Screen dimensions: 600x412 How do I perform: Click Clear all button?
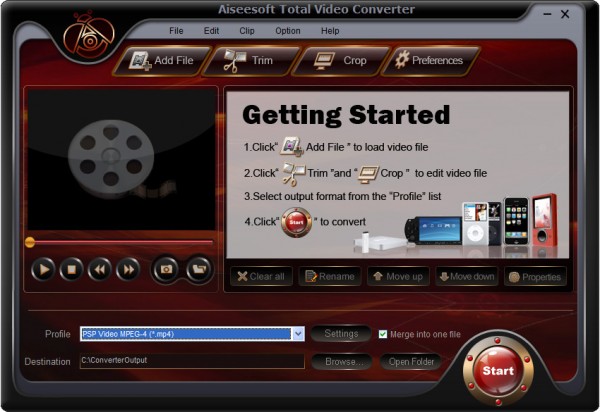click(261, 276)
